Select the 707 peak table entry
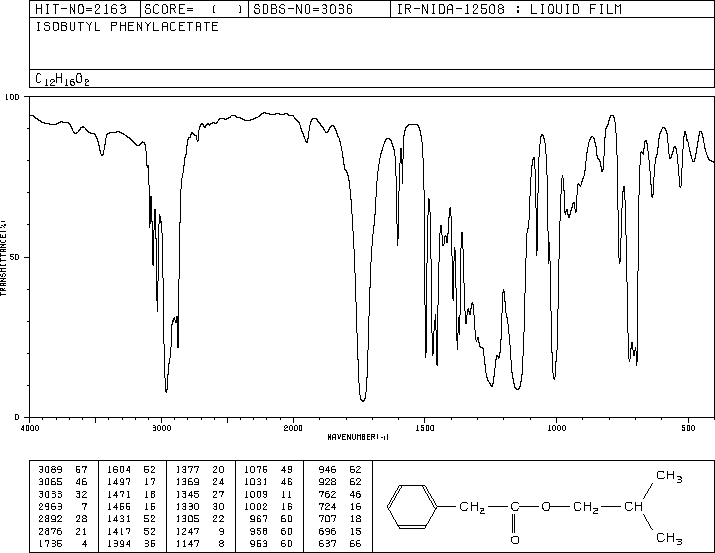715x553 pixels. tap(340, 519)
